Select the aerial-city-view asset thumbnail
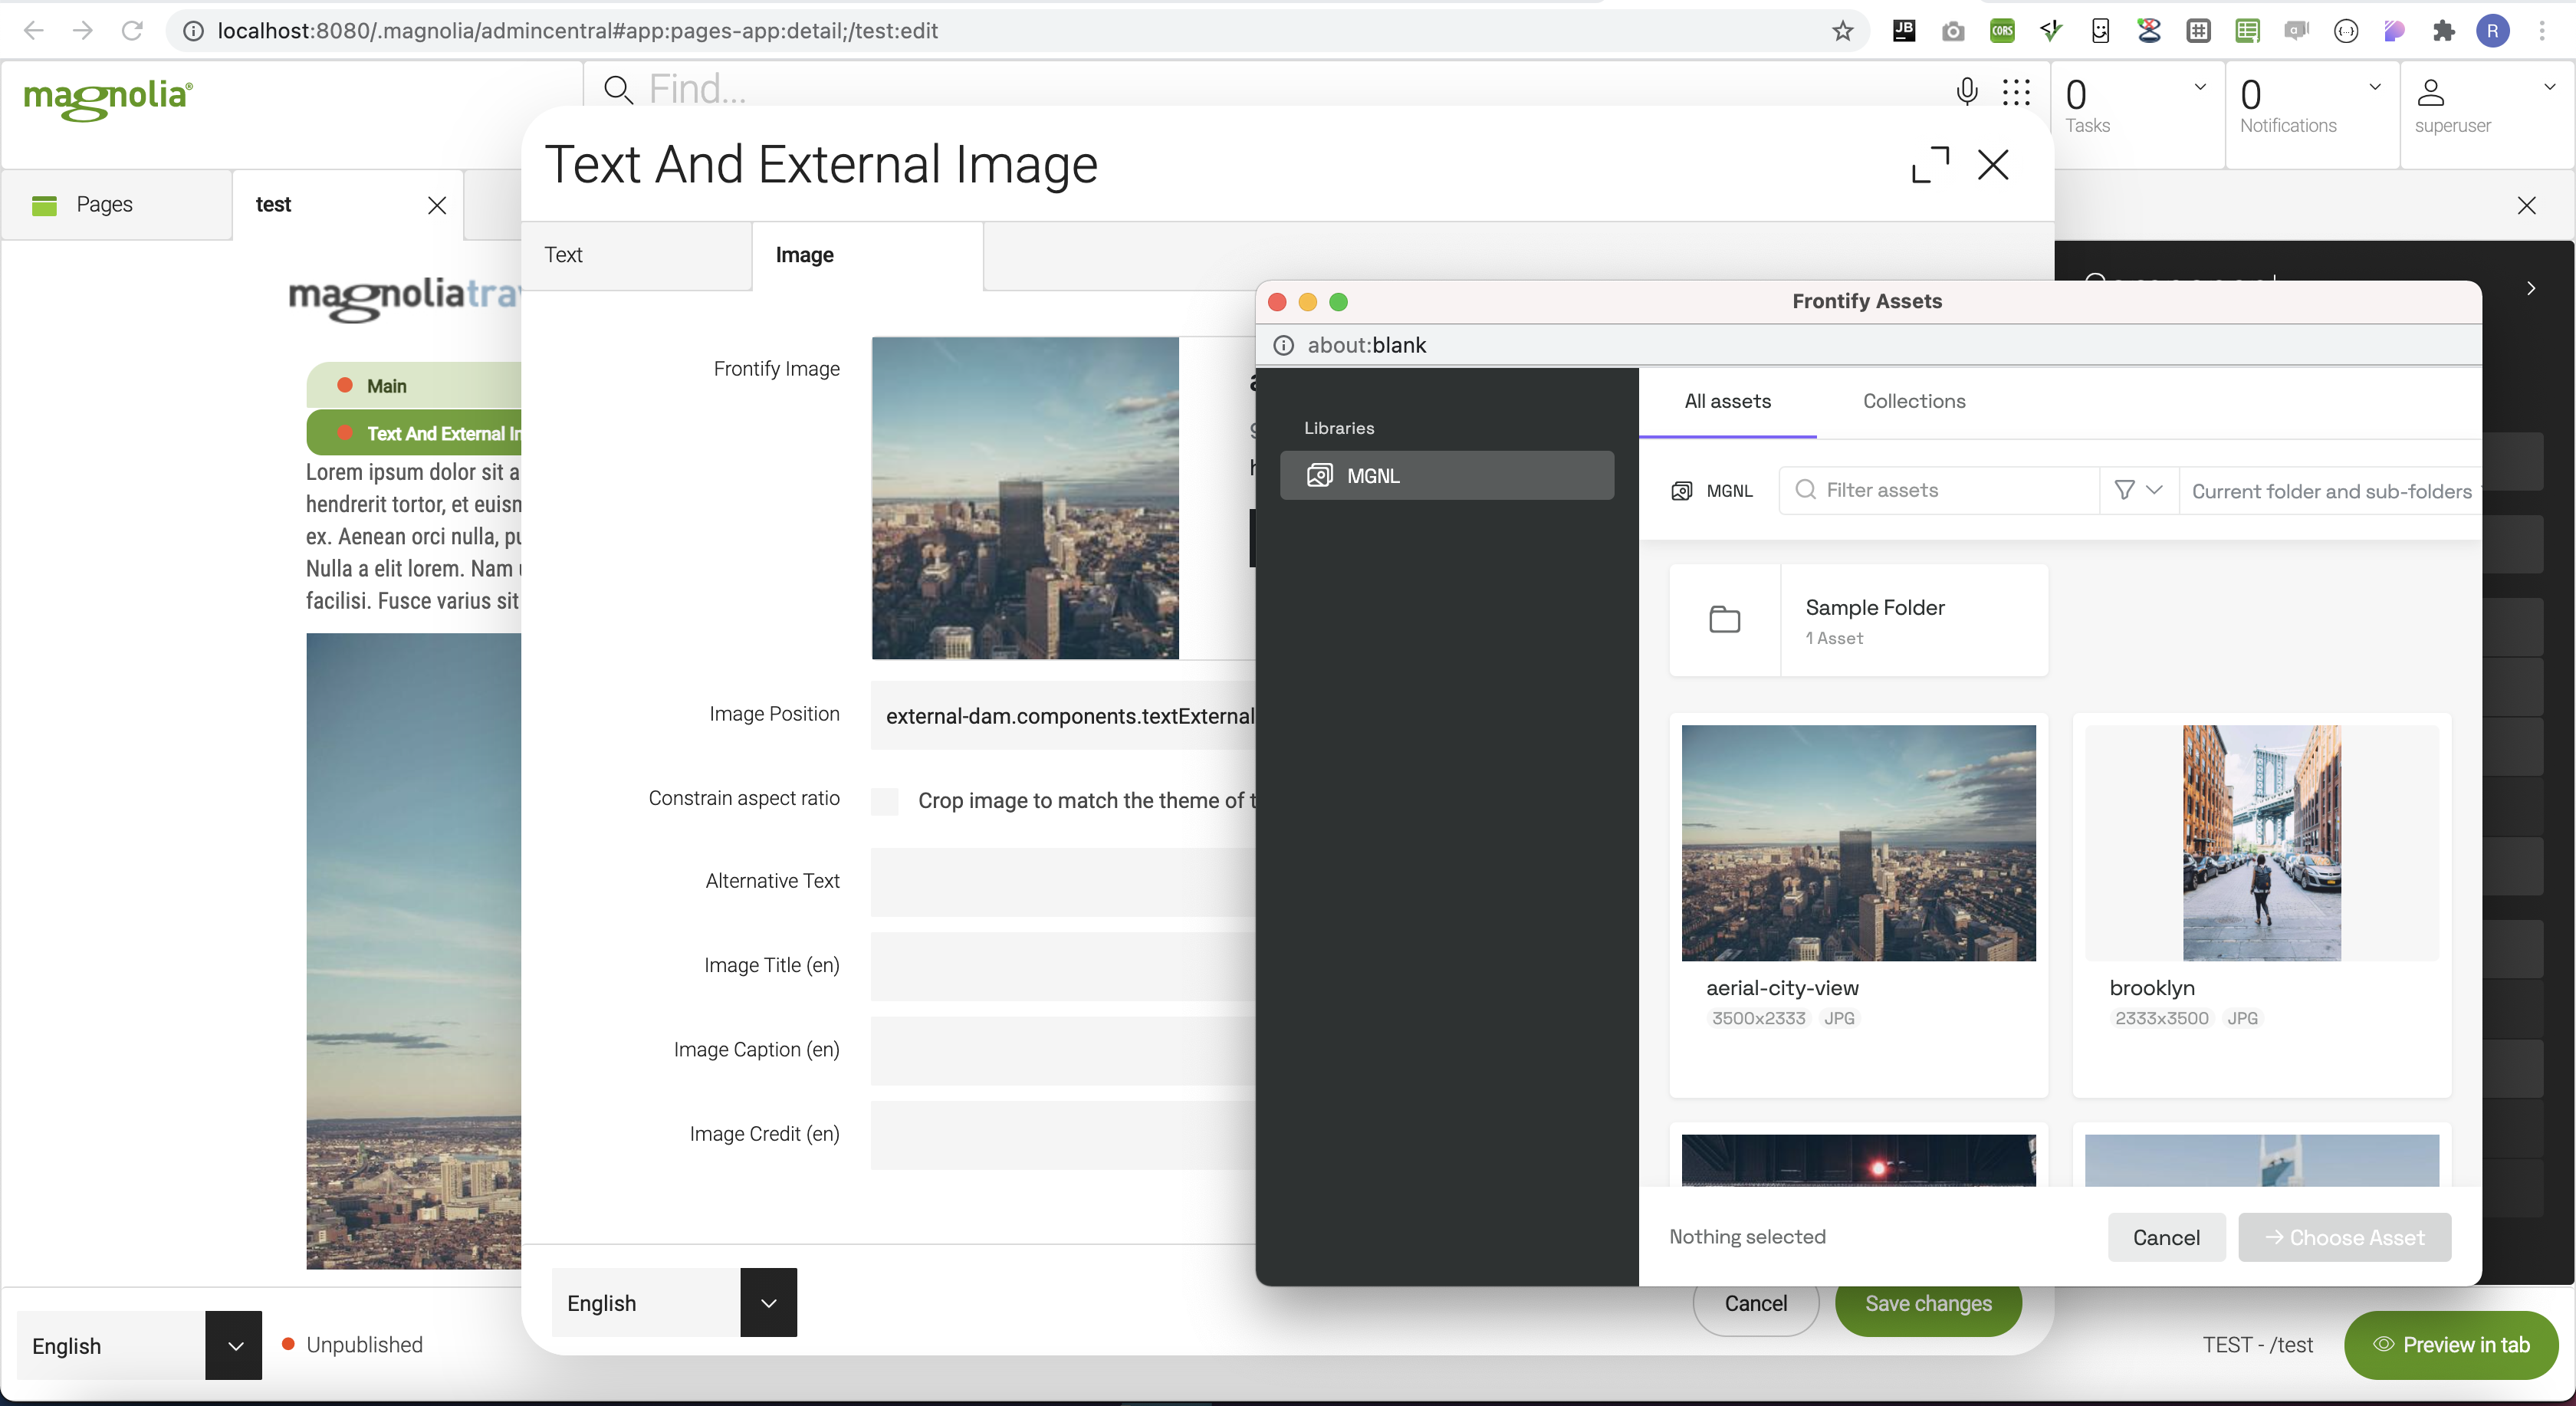Screen dimensions: 2576x1406 (1858, 843)
